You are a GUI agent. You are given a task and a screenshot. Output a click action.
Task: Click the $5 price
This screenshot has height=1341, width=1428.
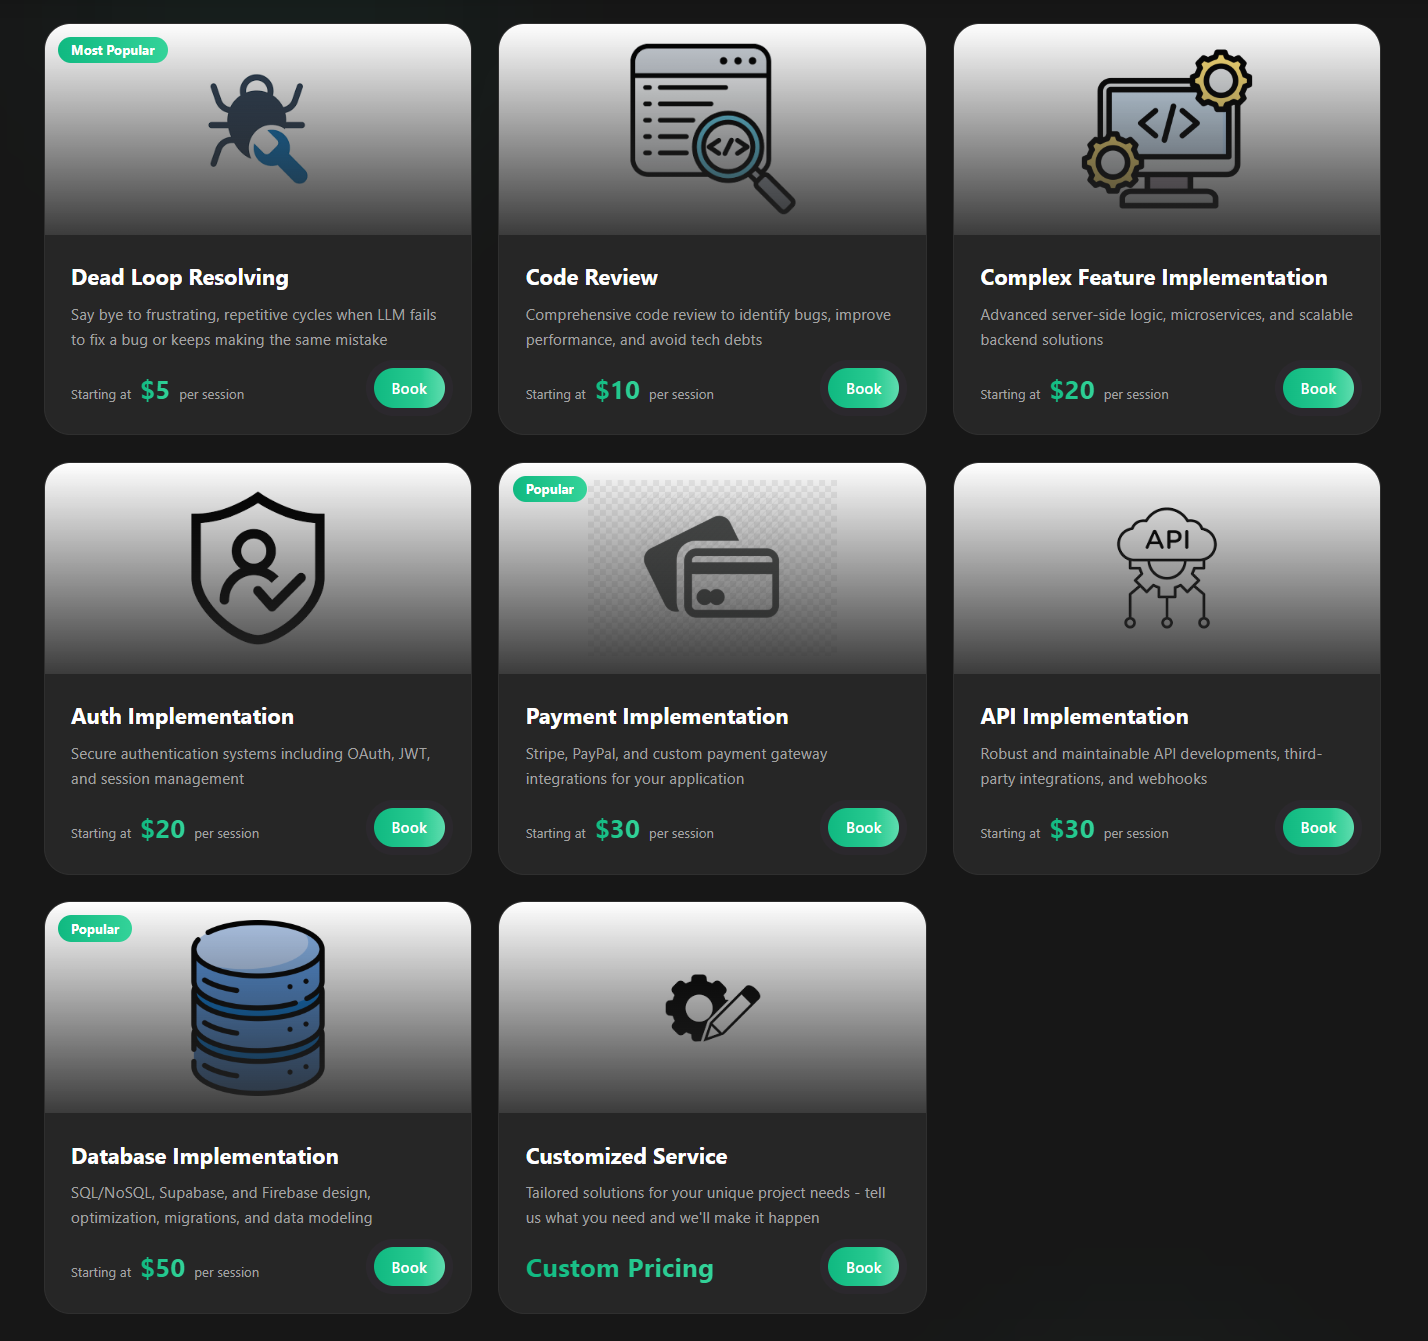(155, 390)
